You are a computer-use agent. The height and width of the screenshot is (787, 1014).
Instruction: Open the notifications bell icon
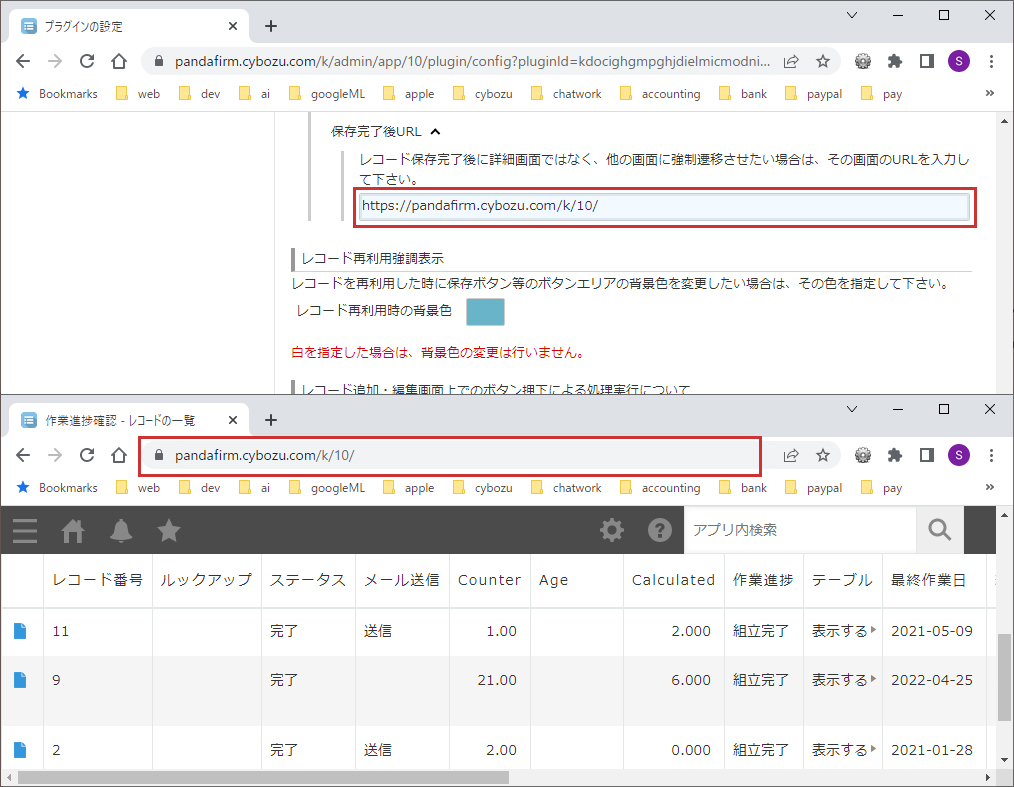[121, 530]
